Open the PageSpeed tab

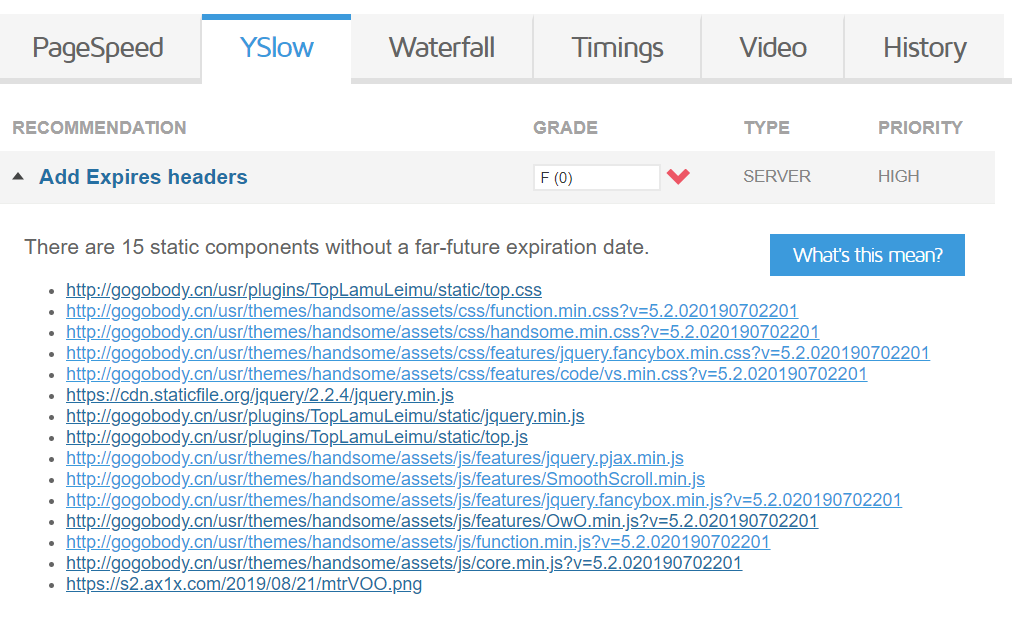click(x=97, y=47)
